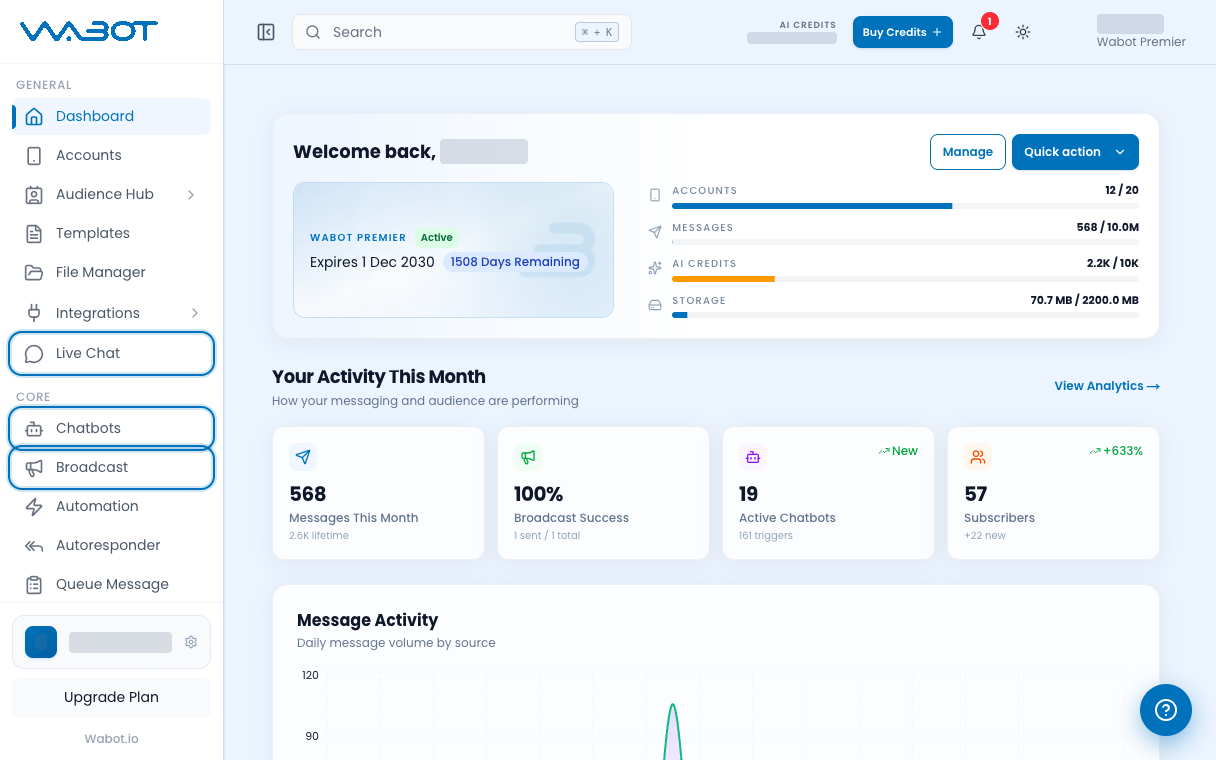Click the 568 / 10.0M messages value
1216x760 pixels.
[x=1107, y=227]
